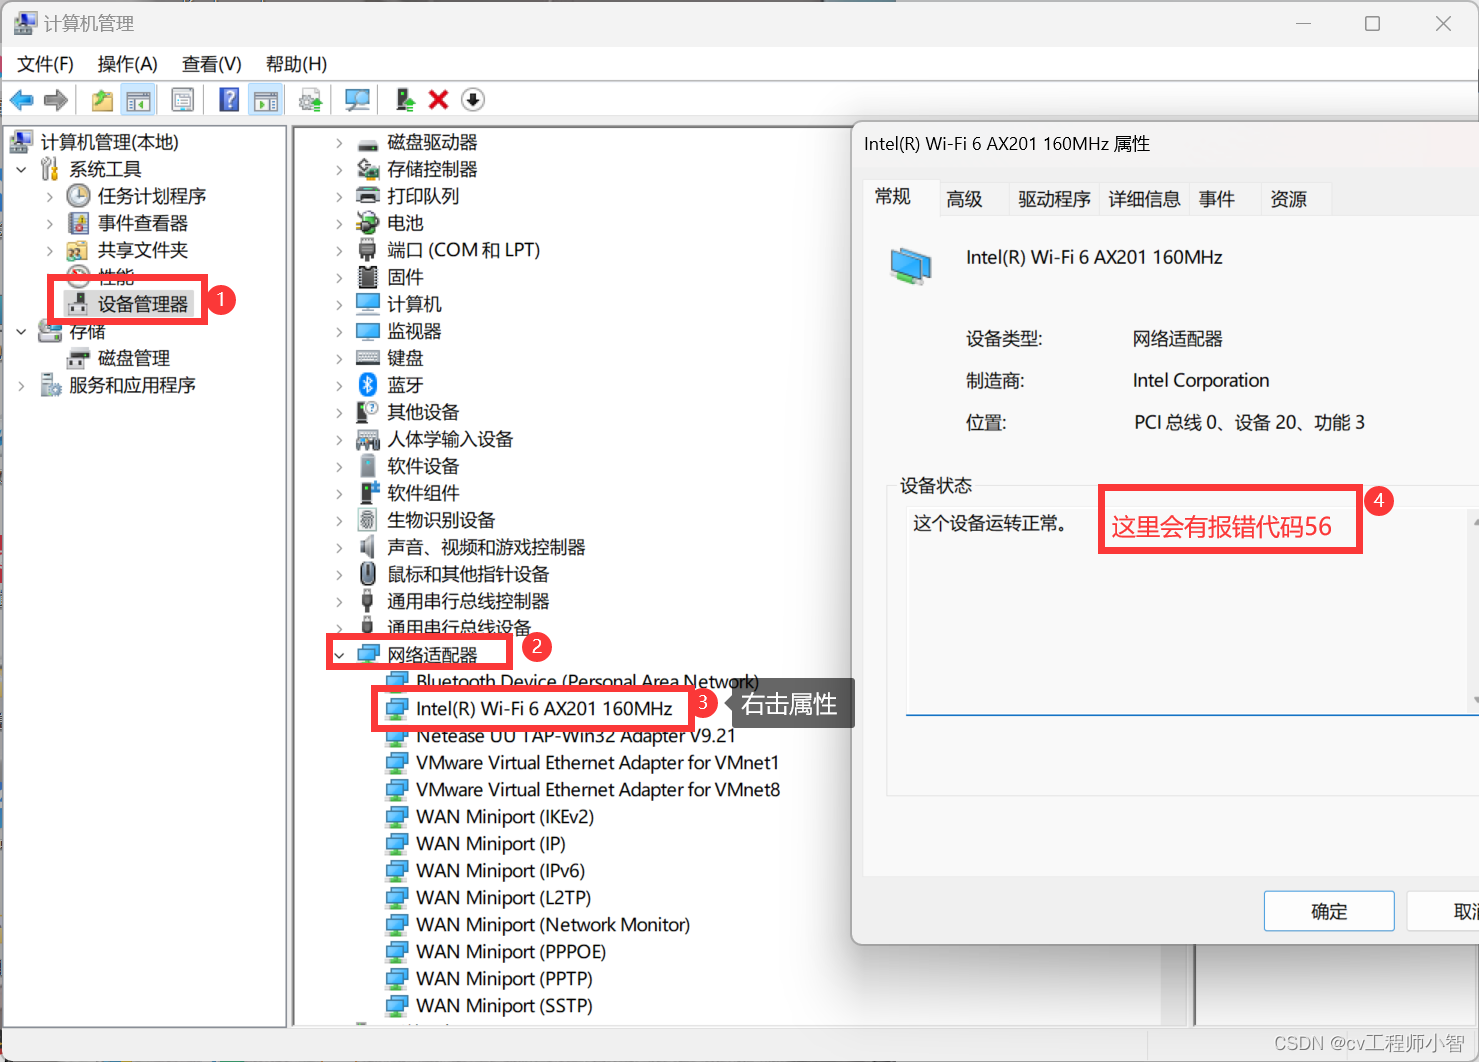Click the 确定 button in properties dialog
Image resolution: width=1479 pixels, height=1062 pixels.
click(1329, 911)
